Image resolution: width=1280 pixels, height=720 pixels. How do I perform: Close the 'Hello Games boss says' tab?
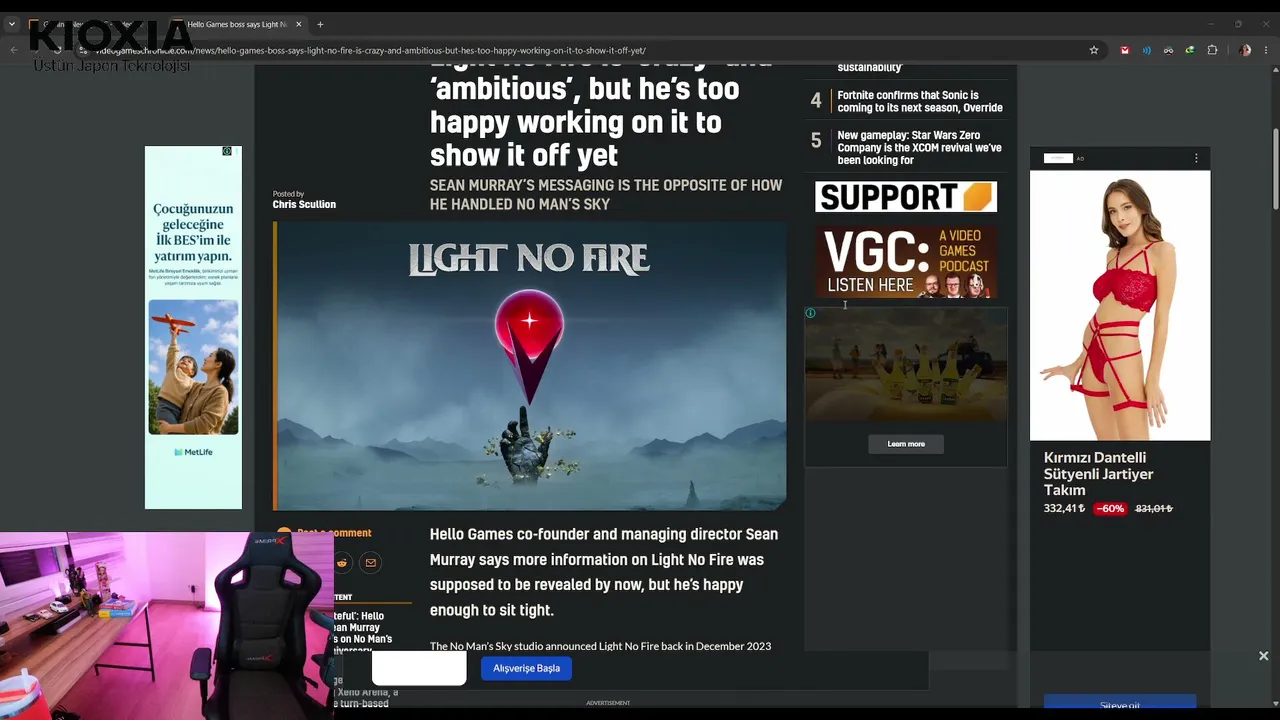pos(298,24)
